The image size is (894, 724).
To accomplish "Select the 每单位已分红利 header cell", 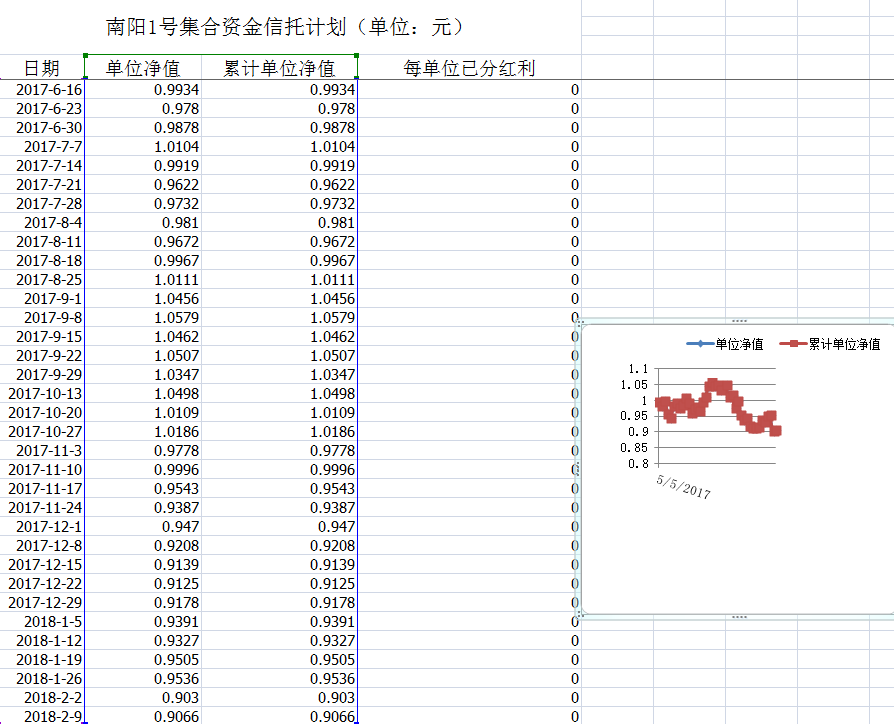I will (469, 68).
